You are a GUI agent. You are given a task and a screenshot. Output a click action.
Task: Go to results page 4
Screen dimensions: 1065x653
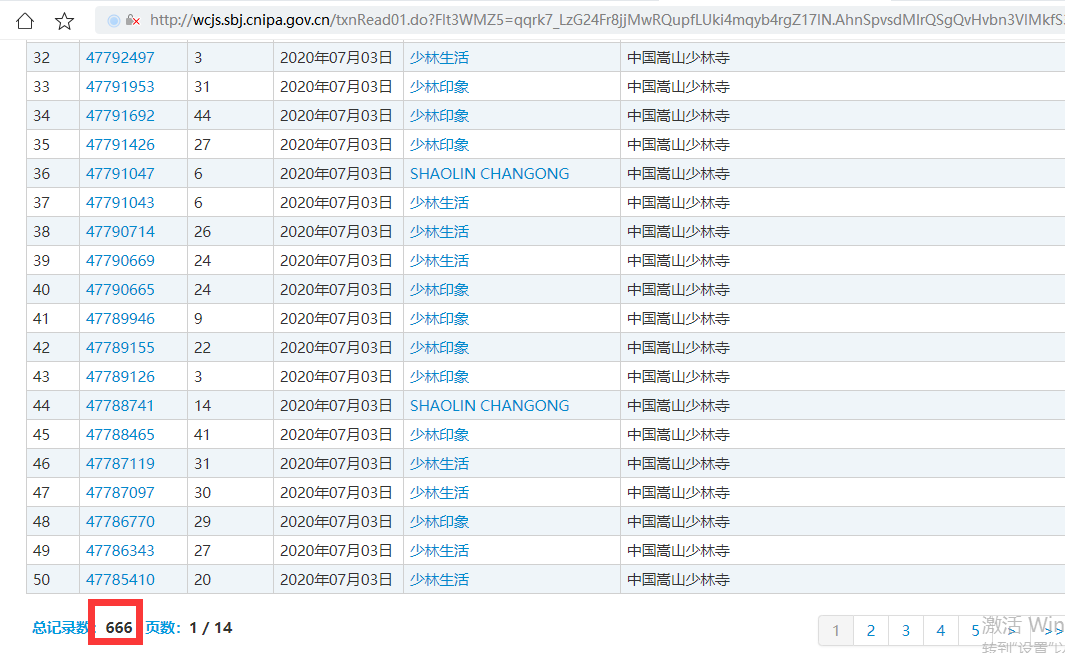click(x=940, y=630)
